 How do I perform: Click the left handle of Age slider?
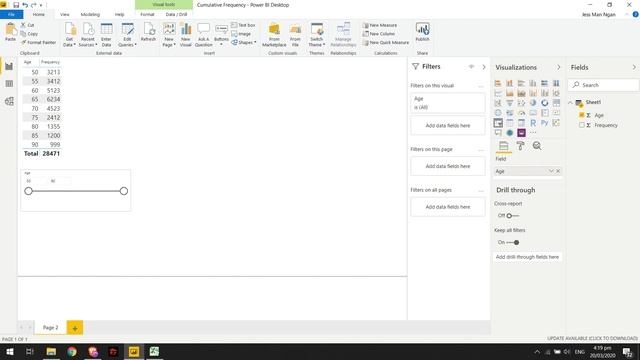(28, 191)
